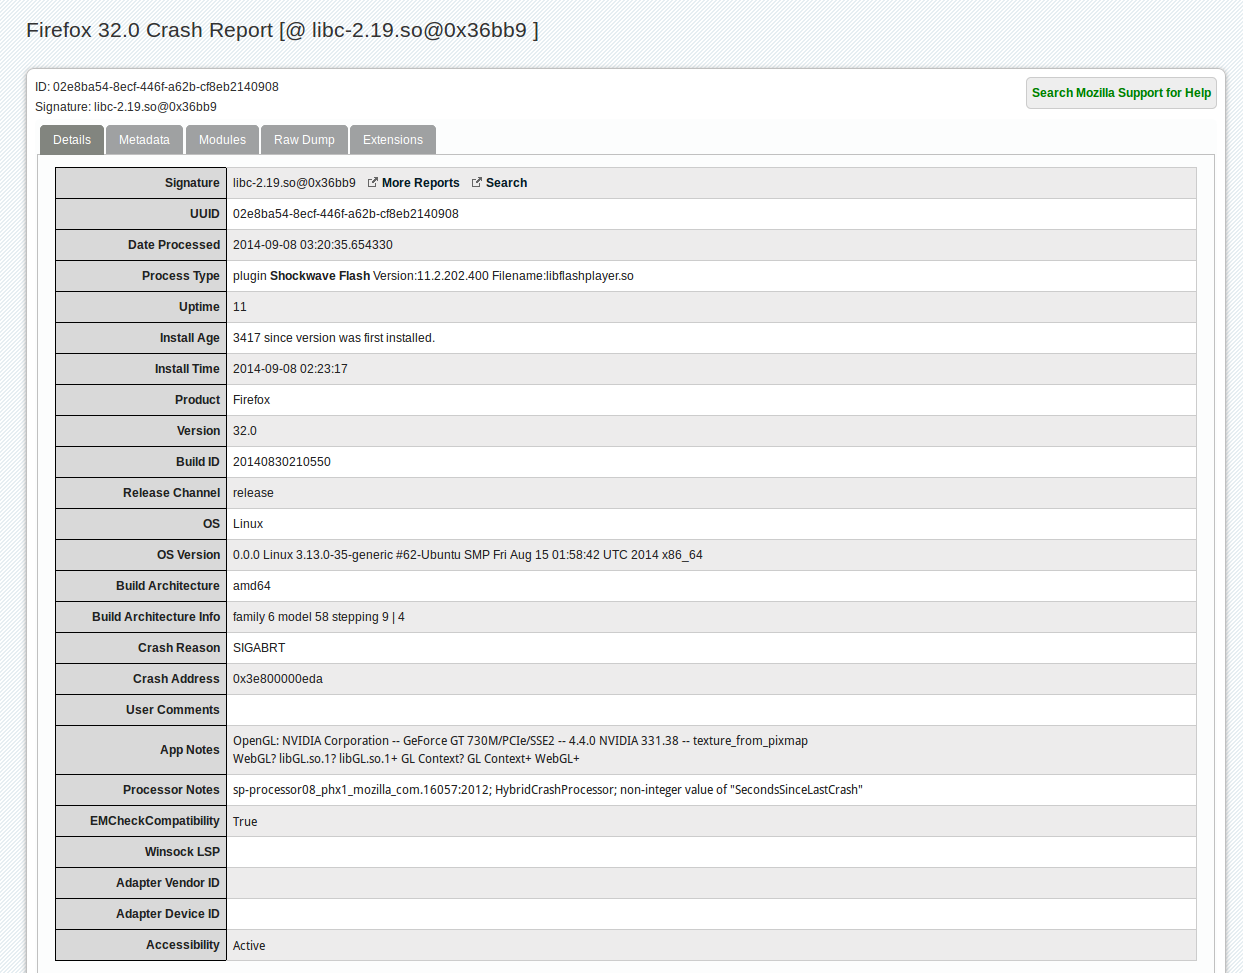
Task: Click the Date Processed value 2014-09-08 03:20:35.654330
Action: (x=313, y=245)
